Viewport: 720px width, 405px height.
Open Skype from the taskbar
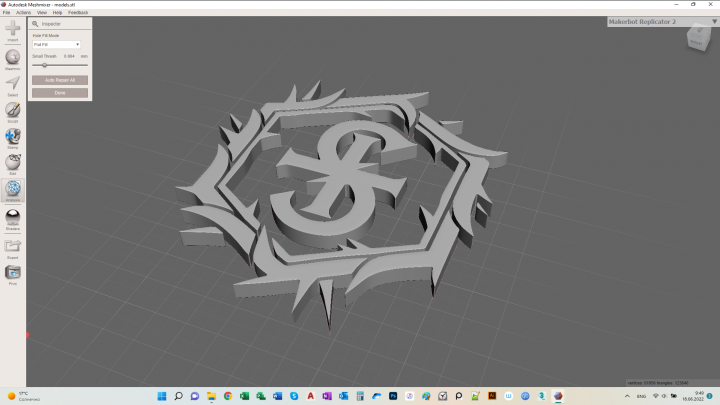click(x=294, y=396)
